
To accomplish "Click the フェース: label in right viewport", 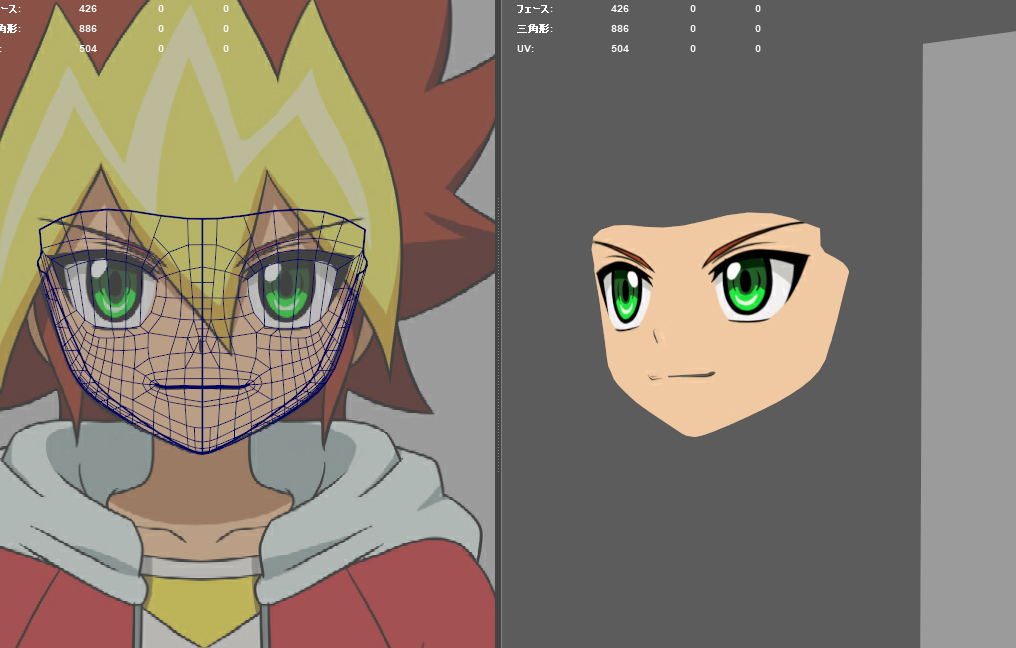I will (x=535, y=9).
